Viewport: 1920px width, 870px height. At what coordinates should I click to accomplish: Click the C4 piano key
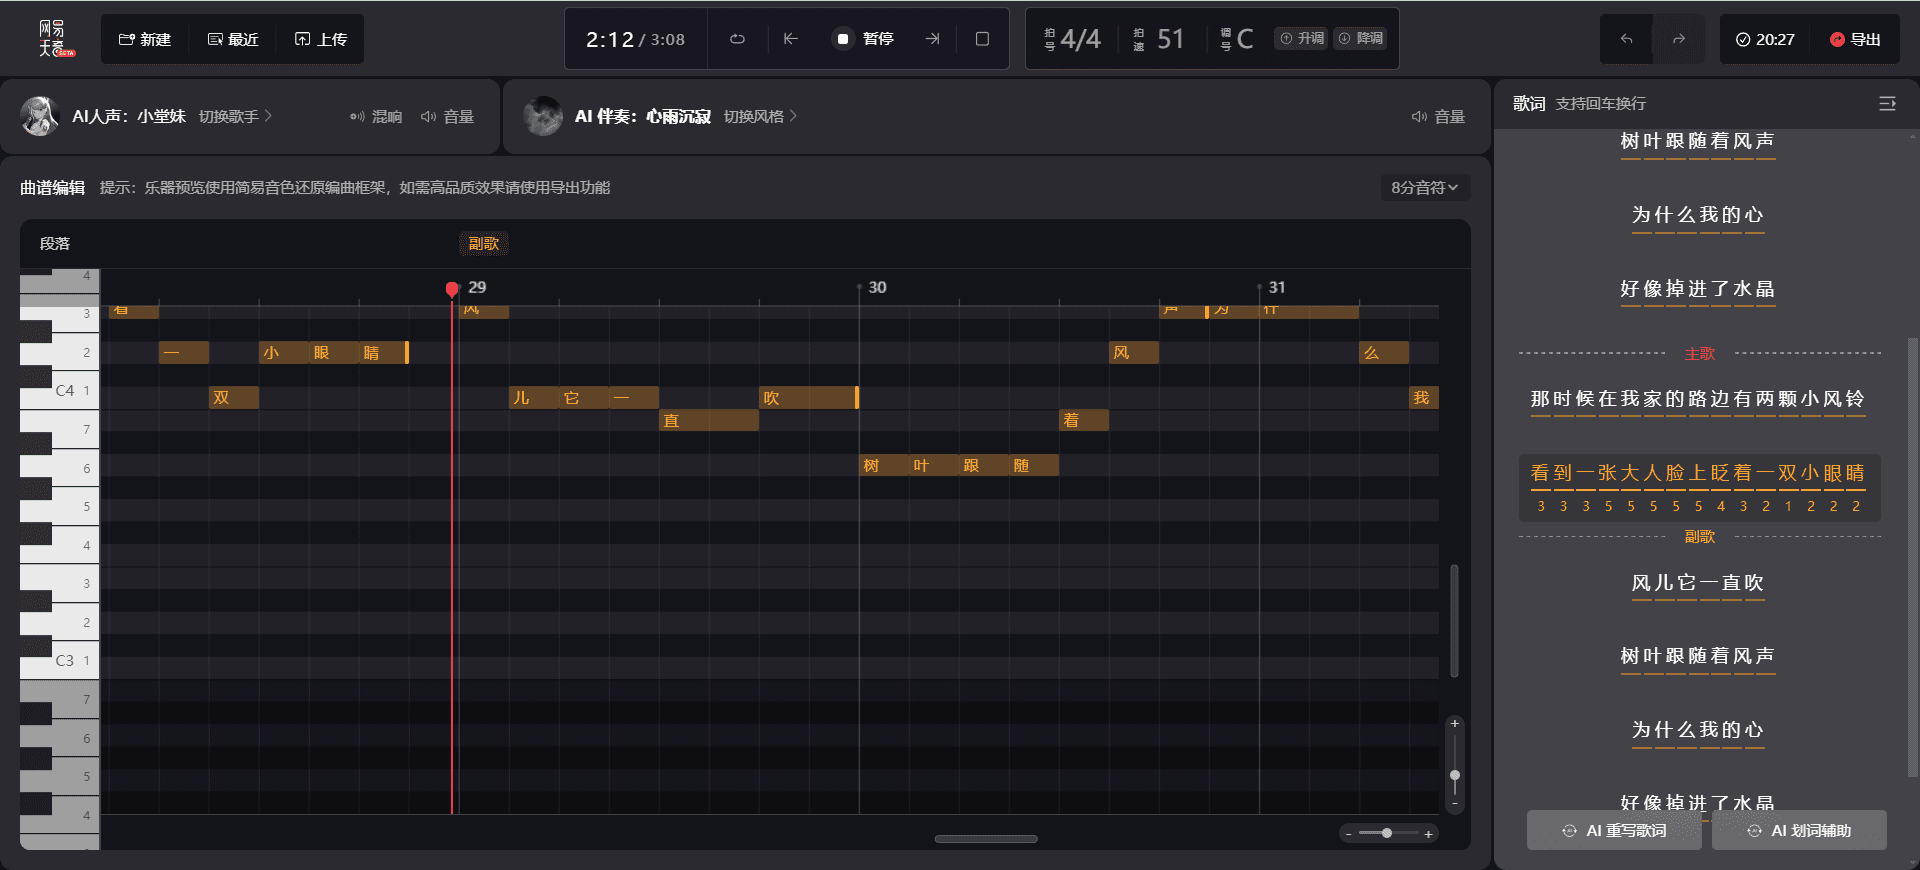point(60,391)
